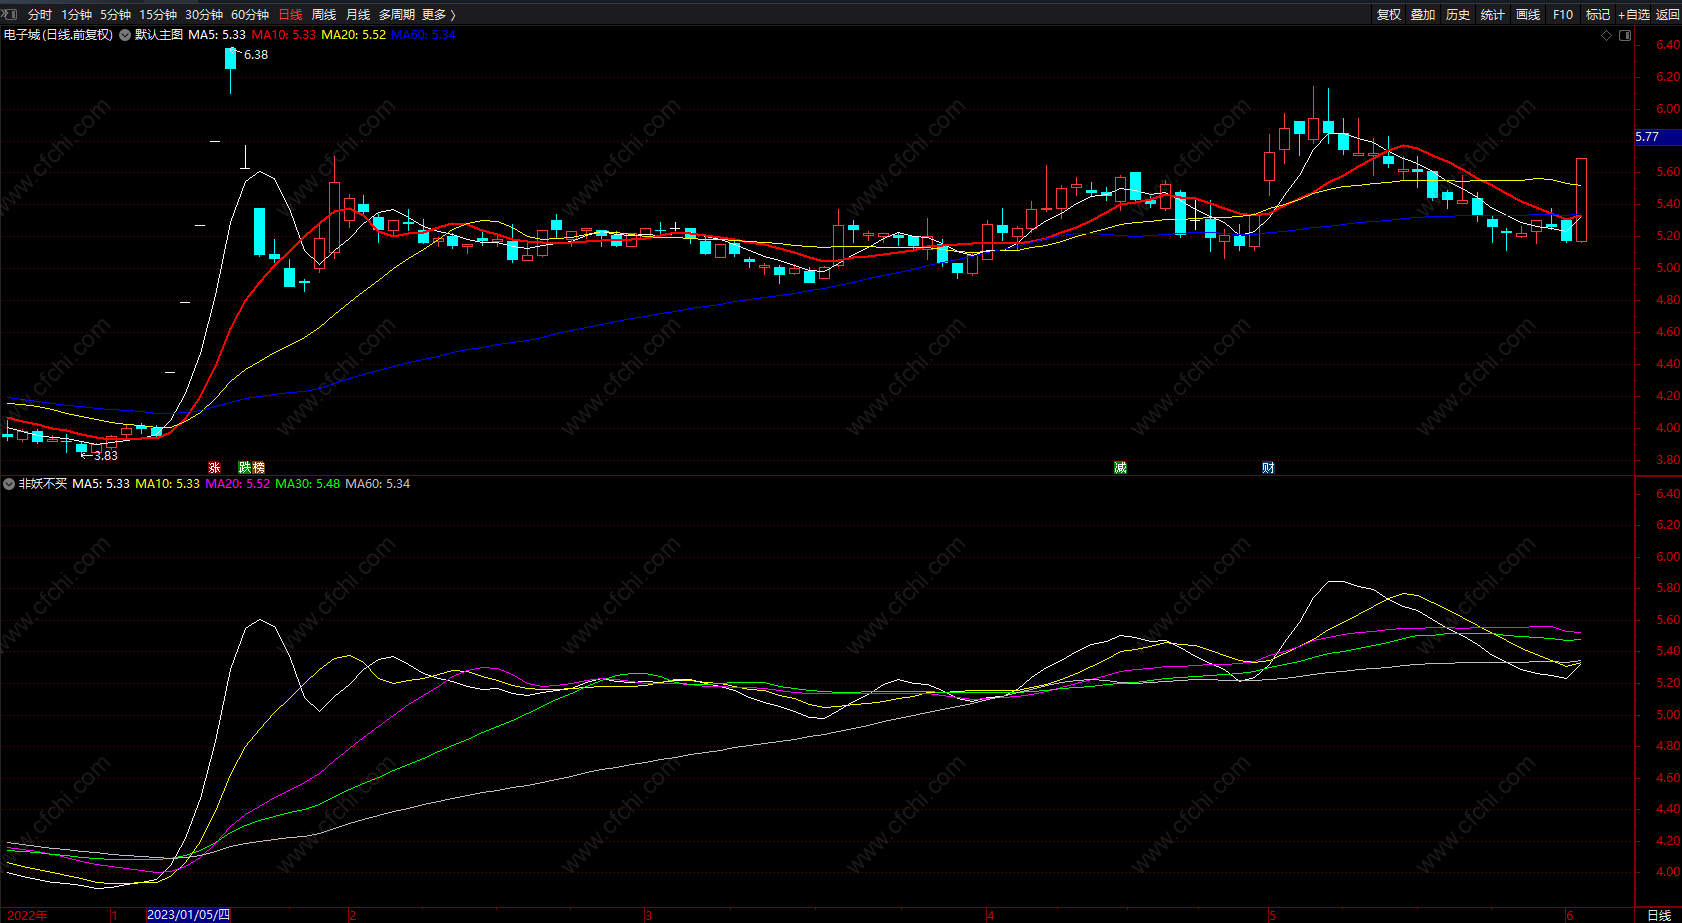Open the main chart indicator dropdown
Viewport: 1682px width, 923px height.
[x=125, y=35]
